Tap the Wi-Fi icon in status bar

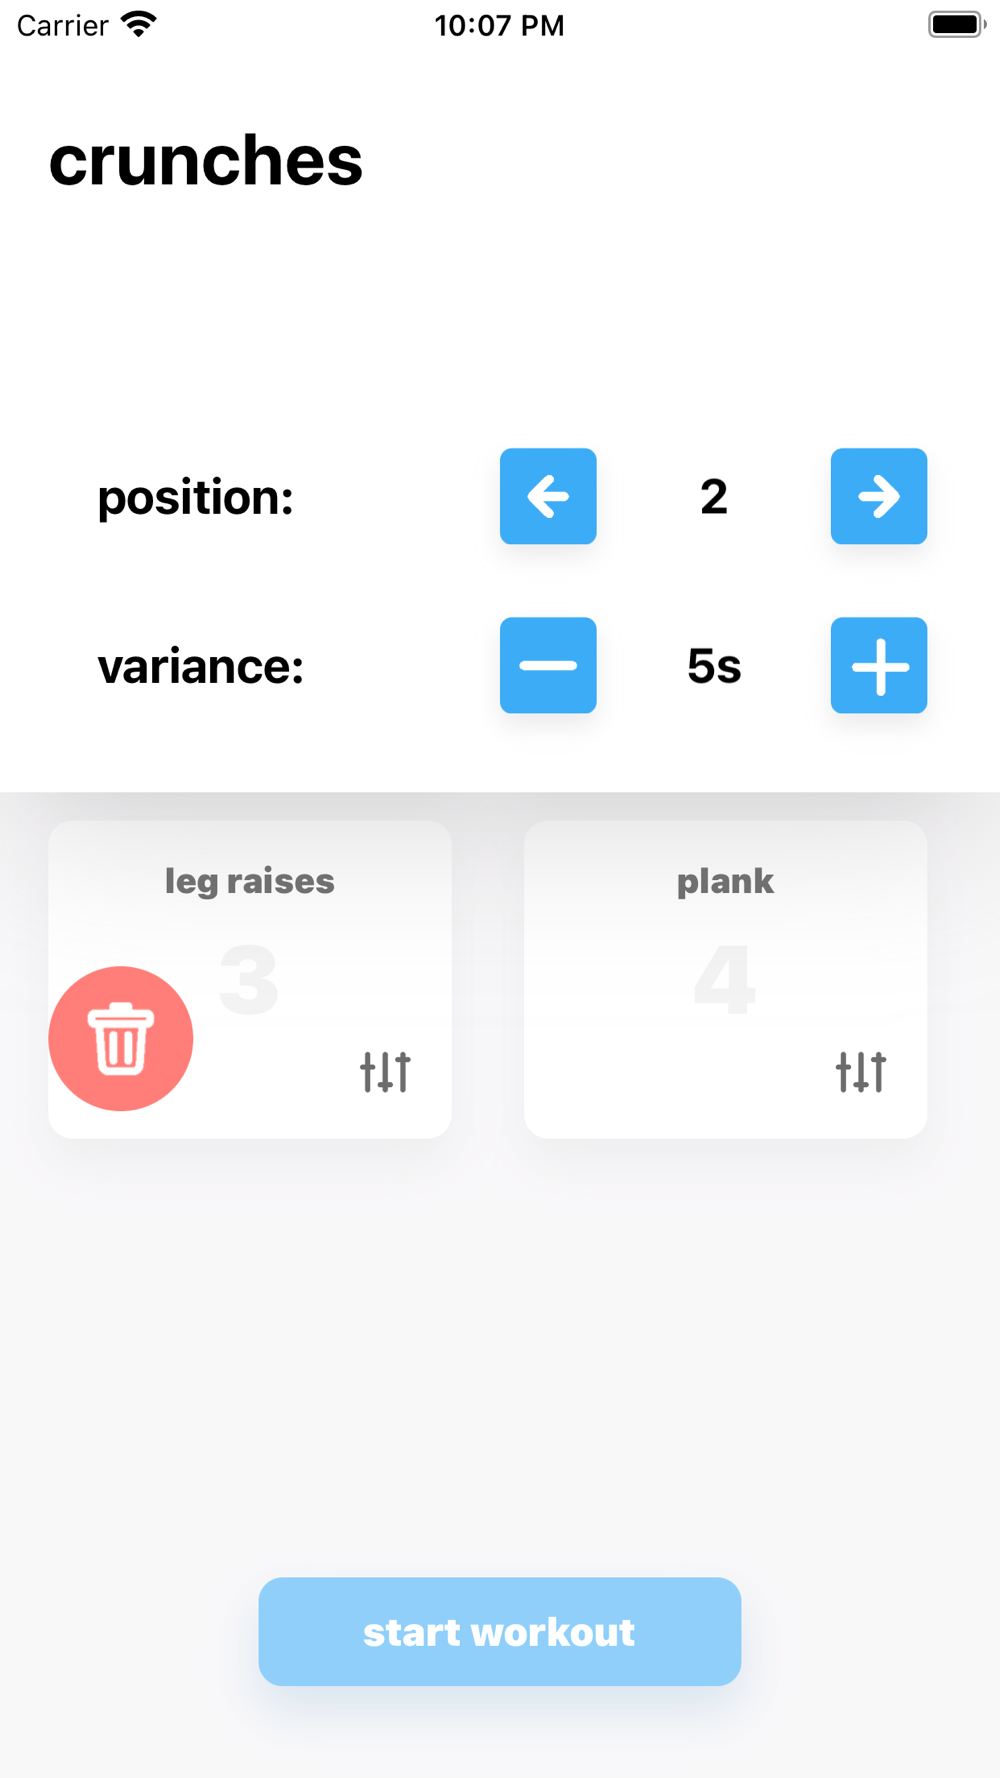pos(139,24)
